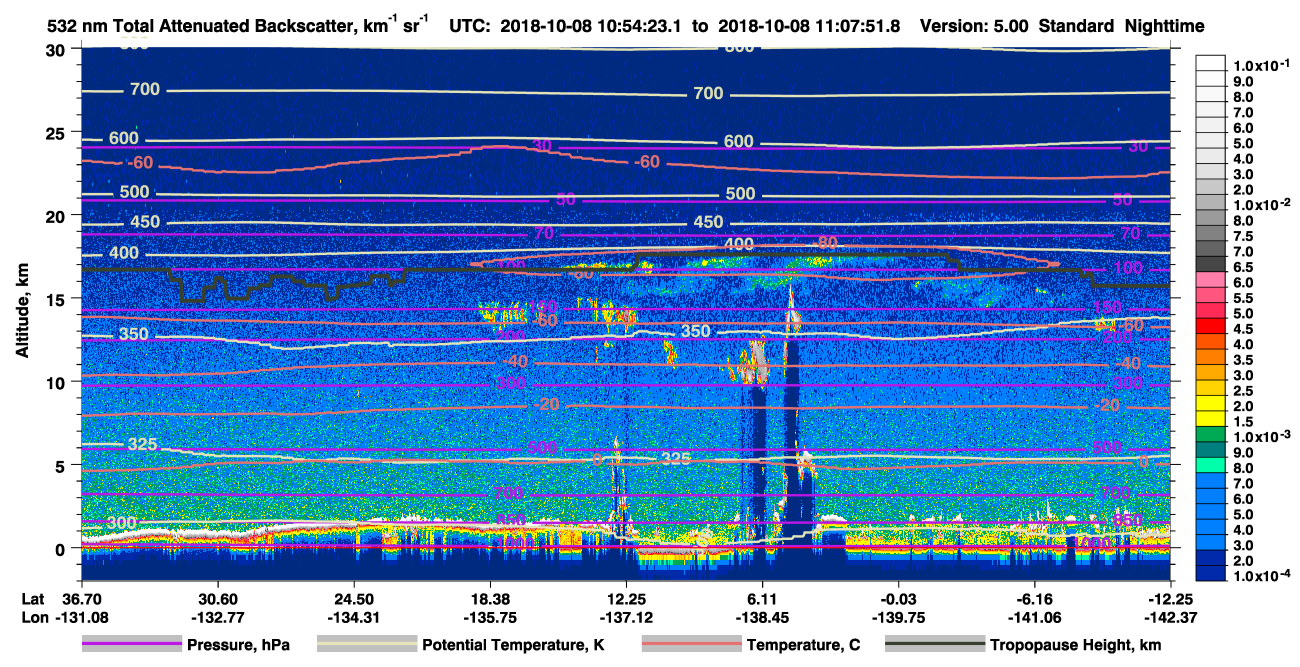This screenshot has width=1300, height=667.
Task: Click the latitude value '24.50'
Action: click(x=354, y=599)
